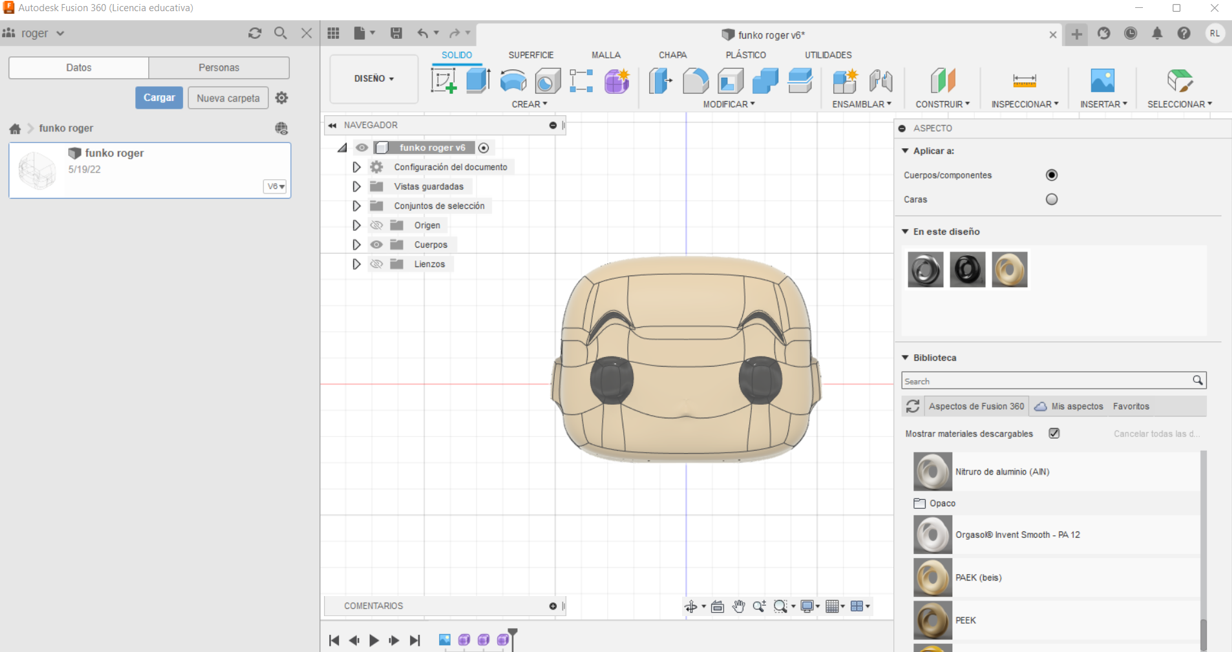Pick the beige material swatch in this design
Screen dimensions: 1232x652
1009,270
